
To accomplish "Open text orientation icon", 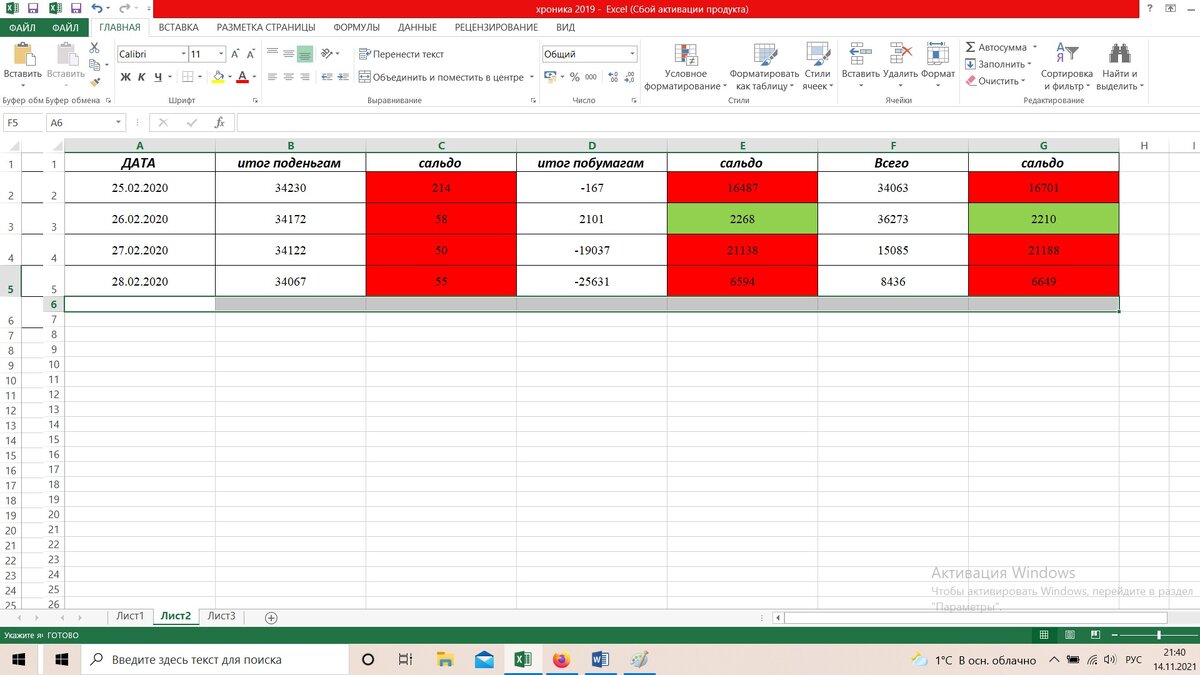I will click(327, 54).
